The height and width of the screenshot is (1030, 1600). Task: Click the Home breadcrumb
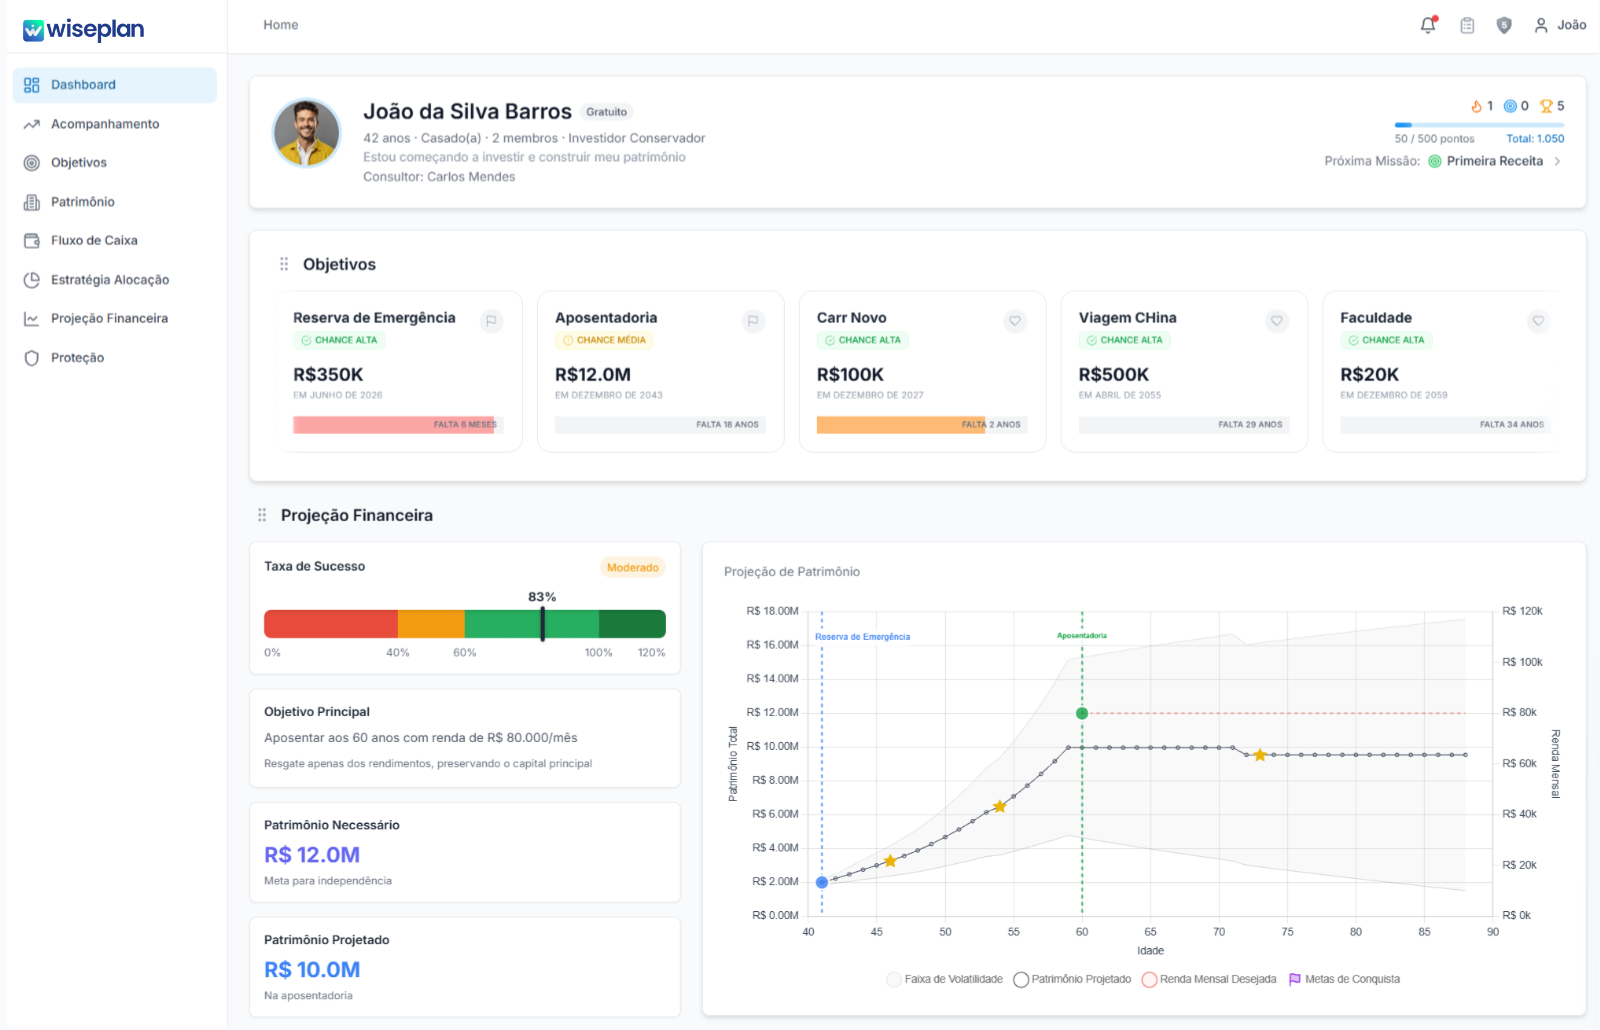pos(281,25)
